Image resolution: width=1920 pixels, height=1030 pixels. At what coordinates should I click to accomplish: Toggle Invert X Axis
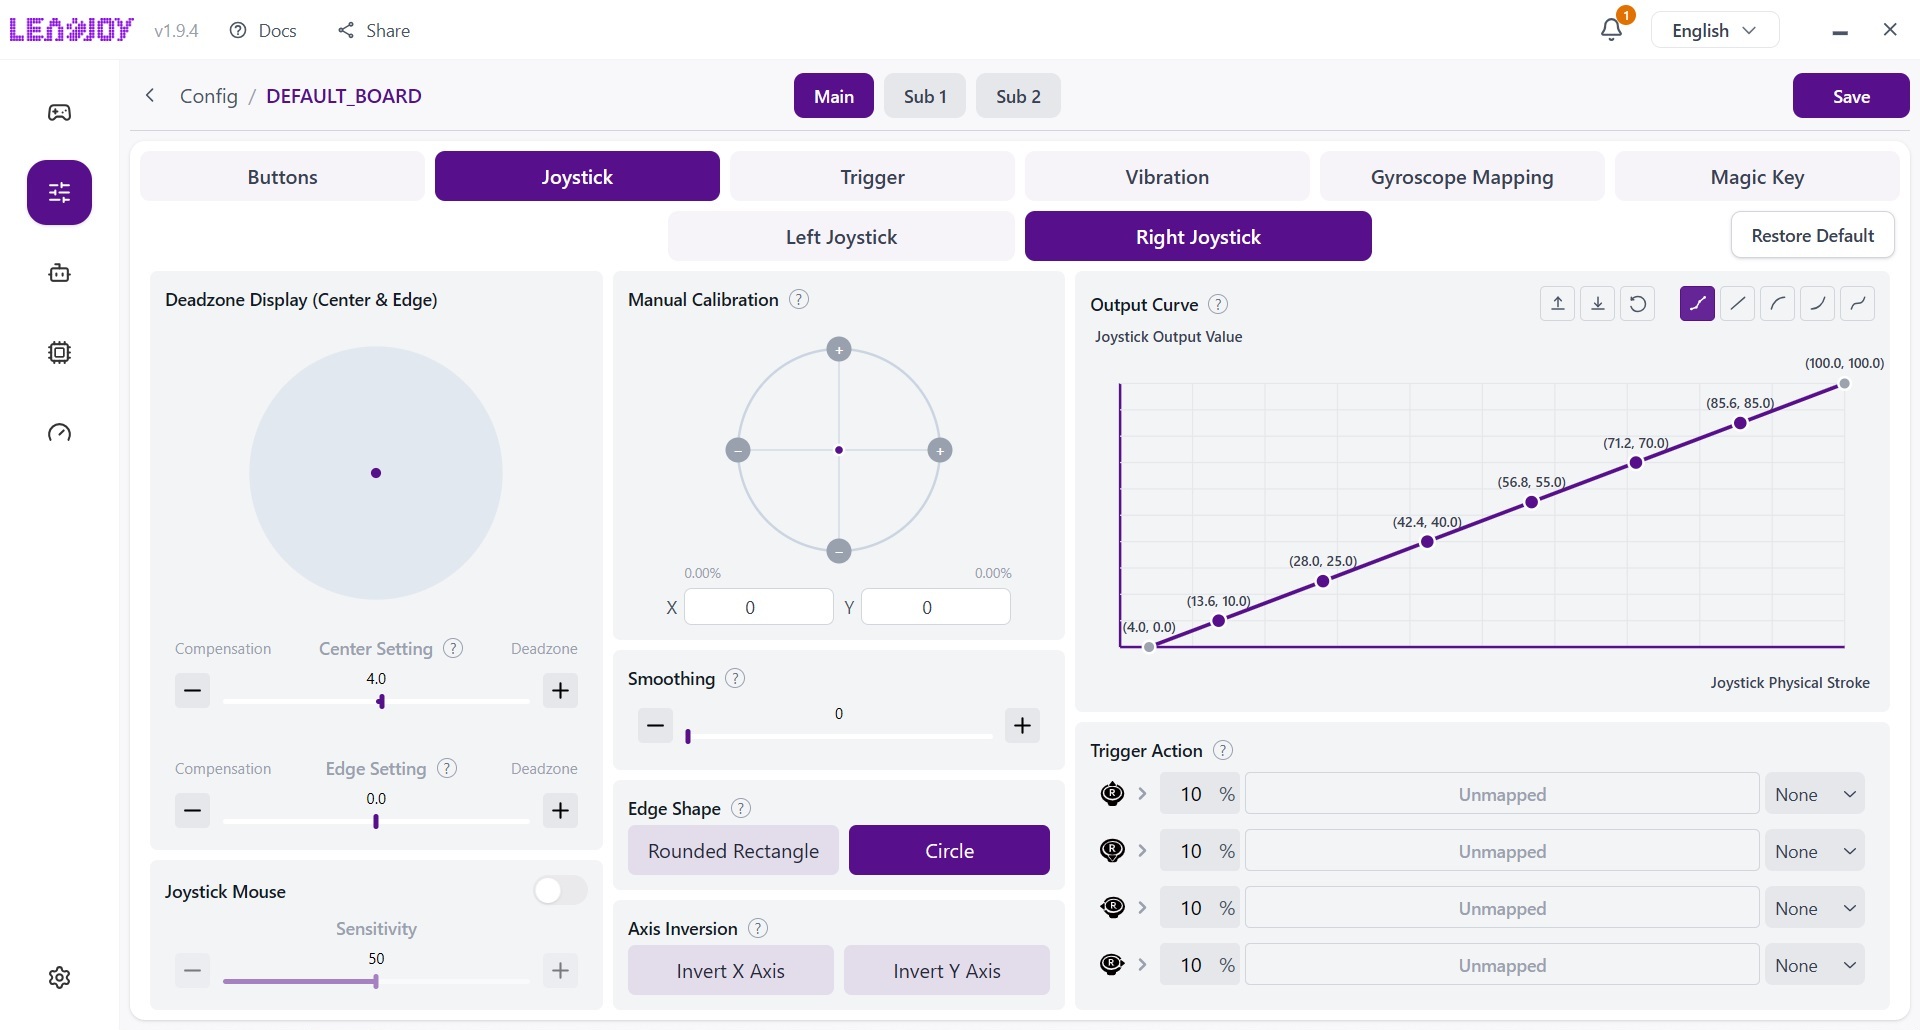(x=730, y=970)
